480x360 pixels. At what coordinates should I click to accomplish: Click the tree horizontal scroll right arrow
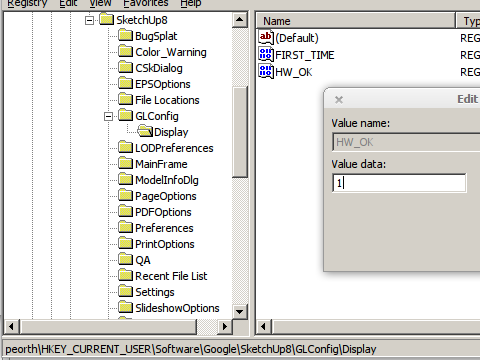point(224,326)
